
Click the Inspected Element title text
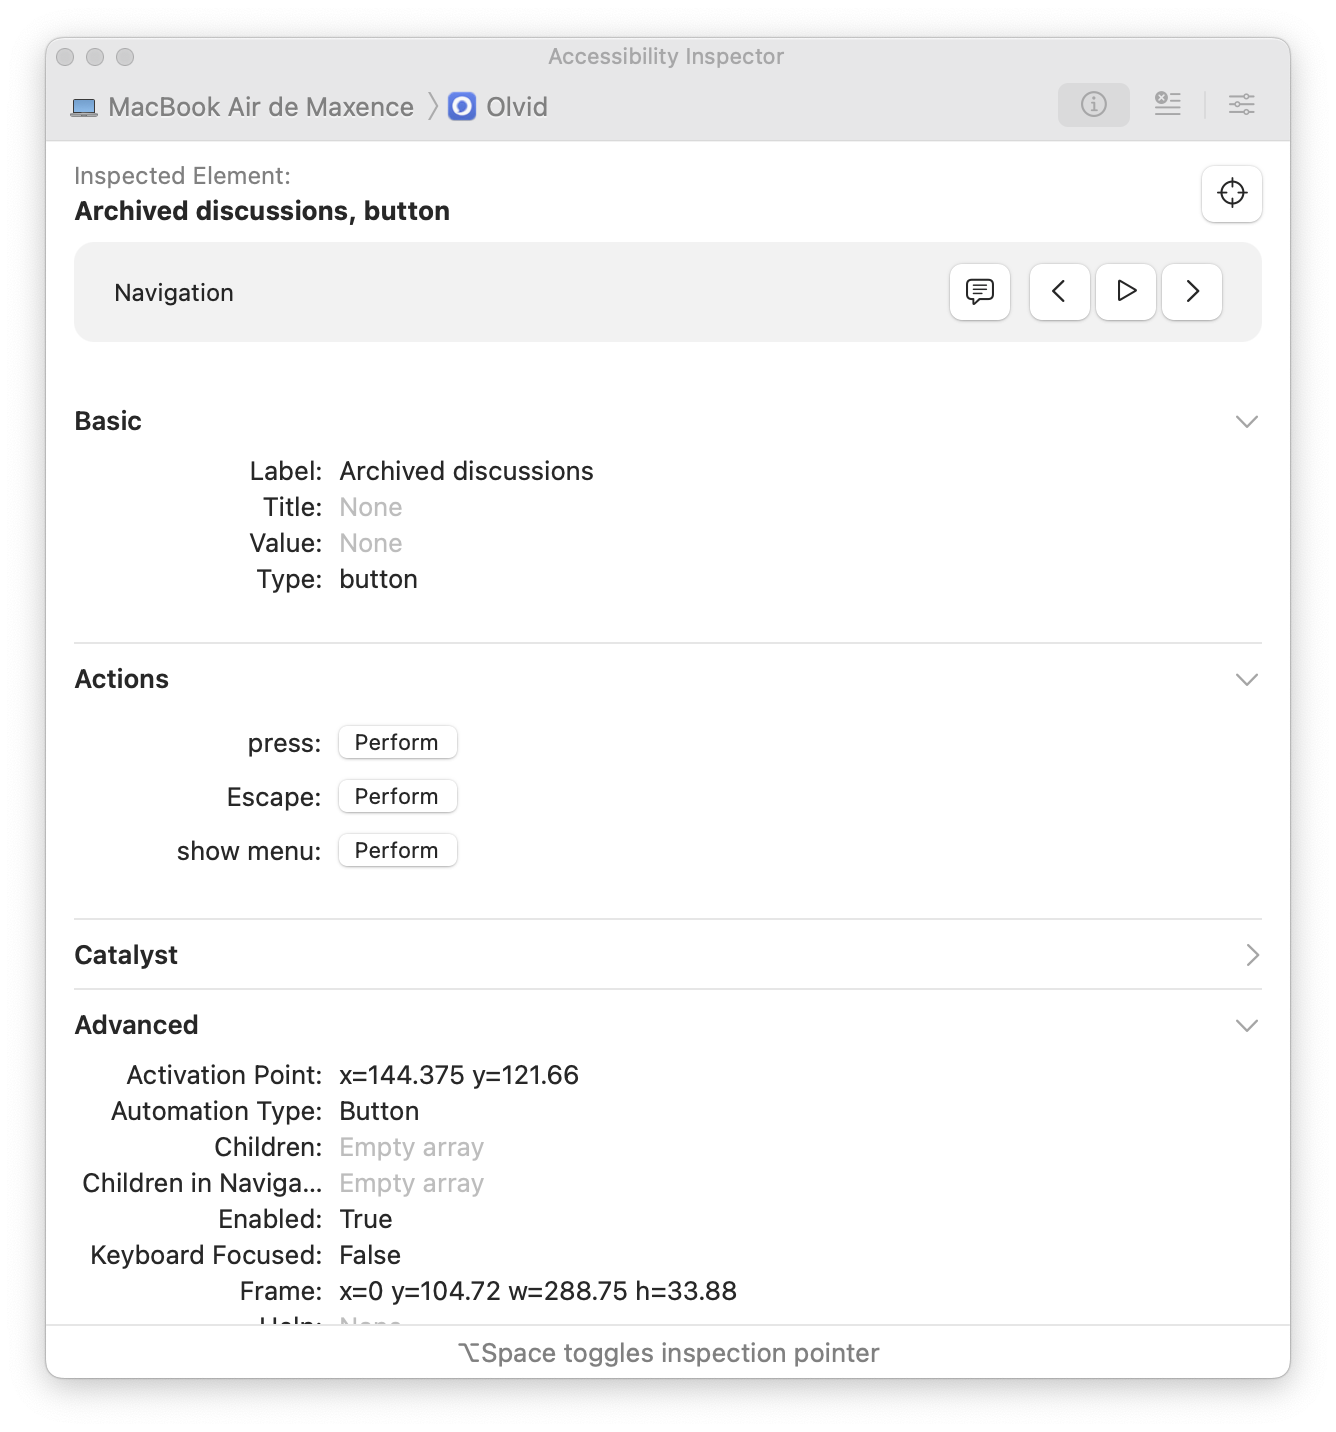pyautogui.click(x=262, y=211)
